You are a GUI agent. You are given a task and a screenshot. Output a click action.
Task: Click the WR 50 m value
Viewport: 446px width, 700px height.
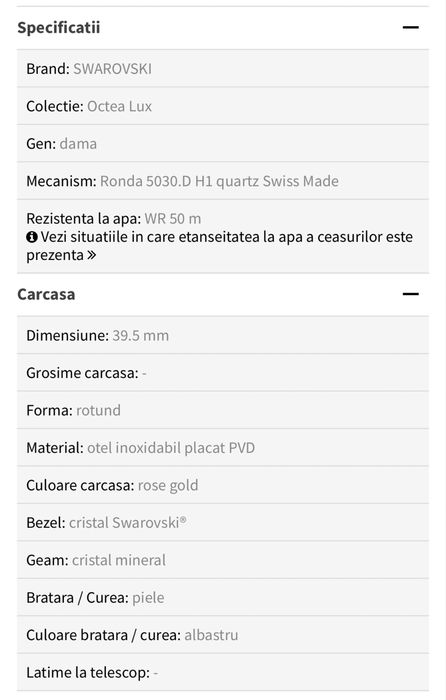(173, 219)
